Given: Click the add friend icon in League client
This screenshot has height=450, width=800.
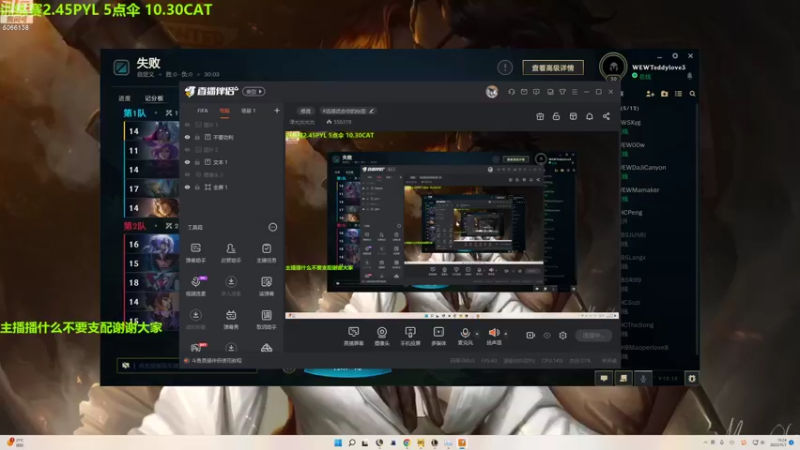Looking at the screenshot, I should (x=650, y=94).
